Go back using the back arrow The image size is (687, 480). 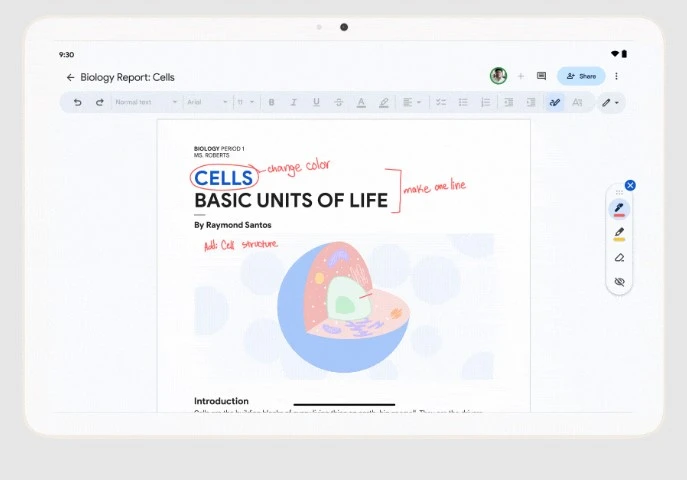coord(70,77)
